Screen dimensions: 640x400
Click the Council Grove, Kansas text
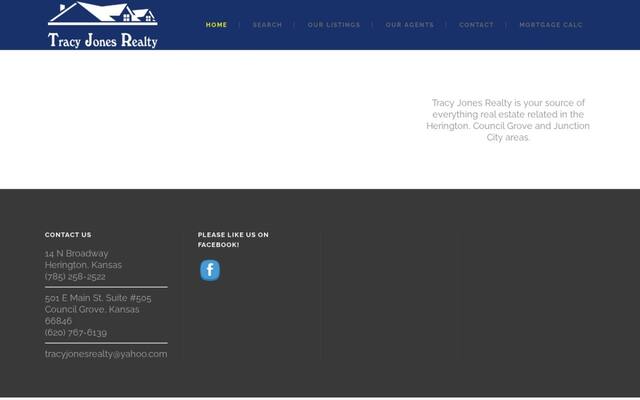click(x=92, y=309)
